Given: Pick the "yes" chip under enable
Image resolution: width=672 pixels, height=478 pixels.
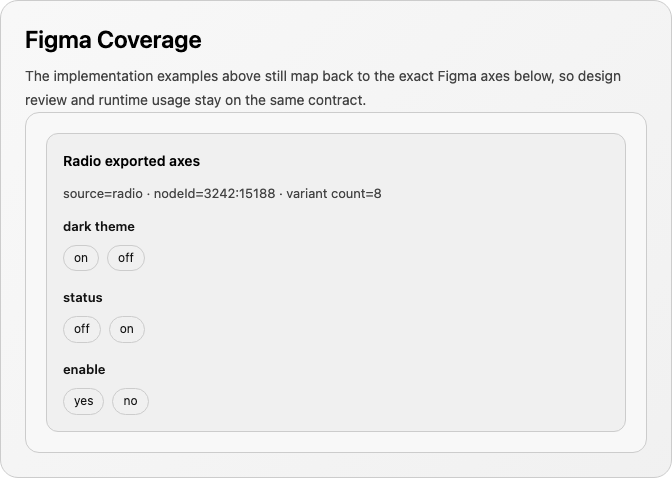Looking at the screenshot, I should click(x=83, y=401).
